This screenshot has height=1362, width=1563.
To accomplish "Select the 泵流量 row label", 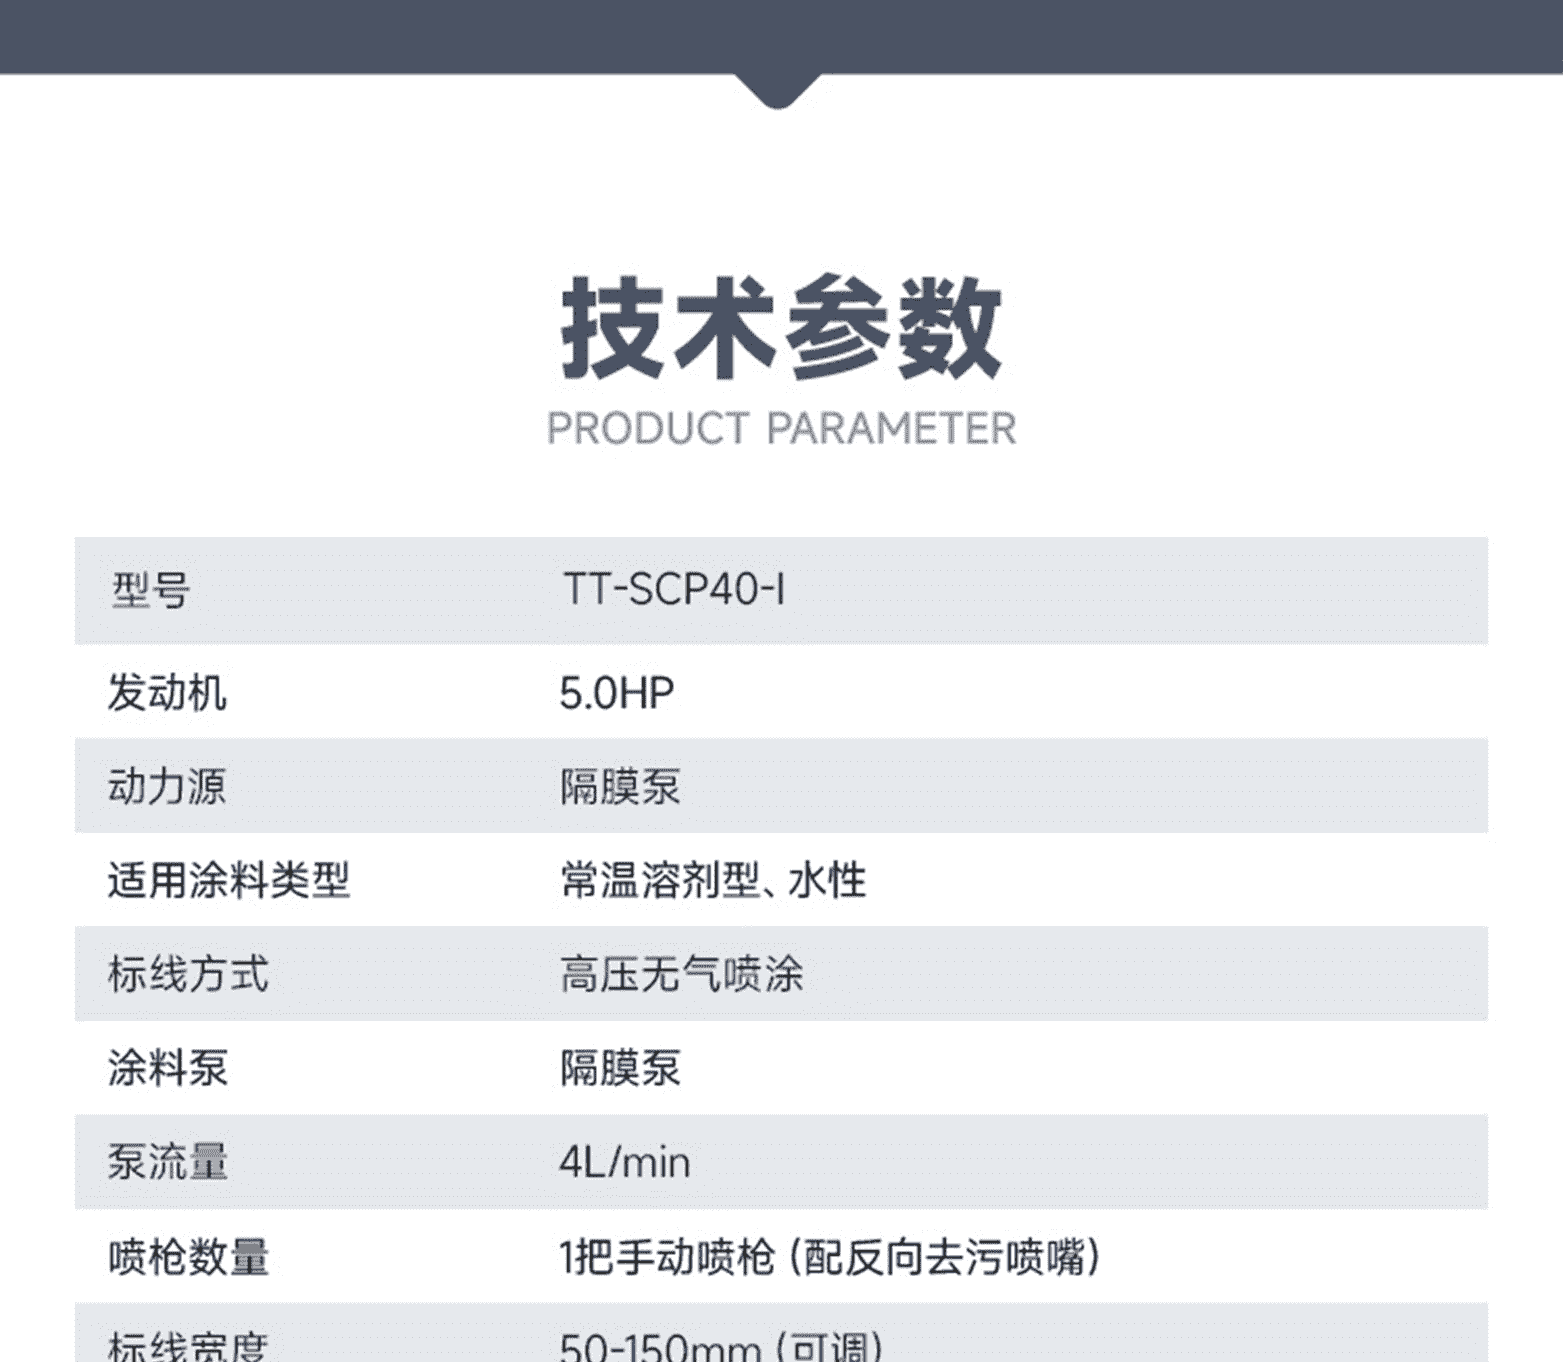I will pos(167,1162).
